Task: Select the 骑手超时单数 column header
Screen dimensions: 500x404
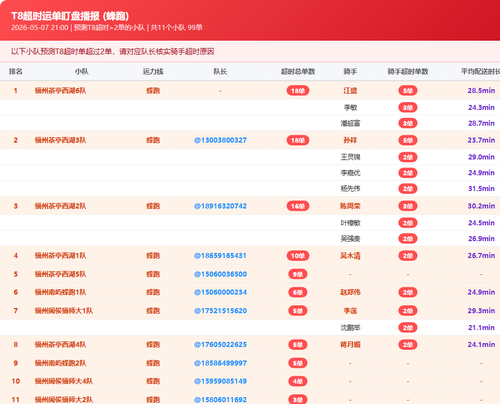Action: (408, 72)
